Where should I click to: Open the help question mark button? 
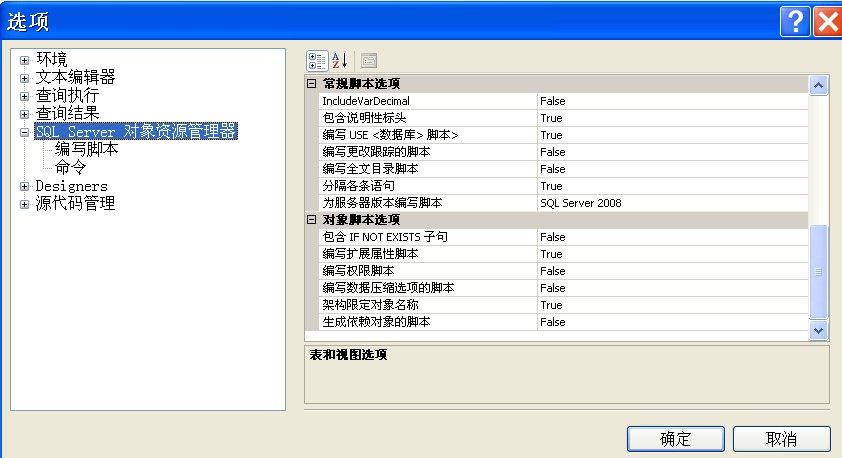point(795,21)
